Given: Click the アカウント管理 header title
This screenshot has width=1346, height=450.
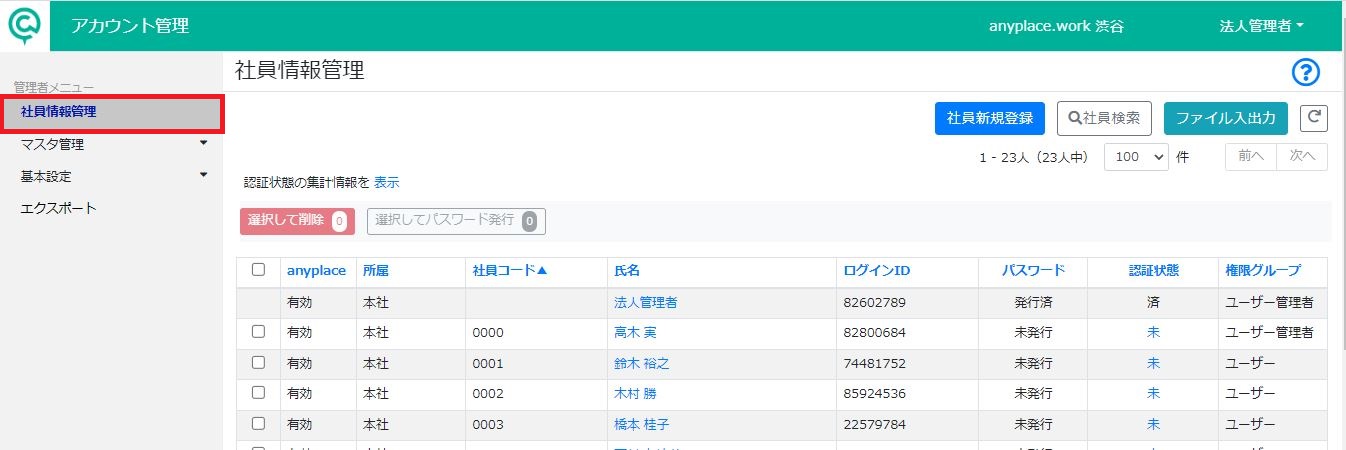Looking at the screenshot, I should coord(130,26).
